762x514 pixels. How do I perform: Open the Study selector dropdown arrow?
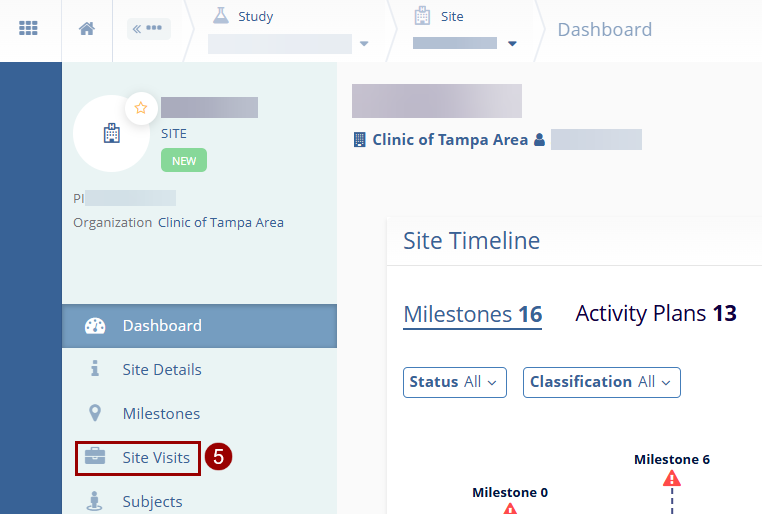pyautogui.click(x=364, y=44)
